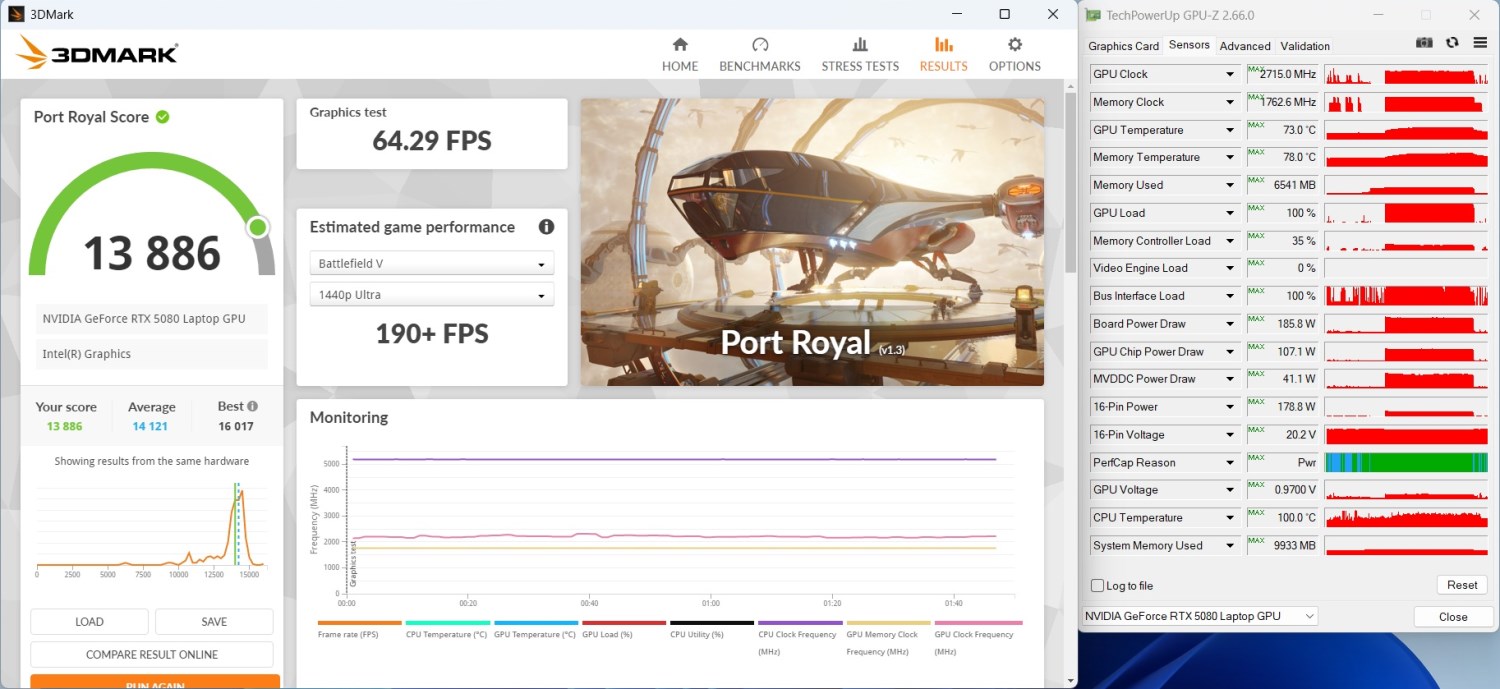Click the GPU-Z refresh icon
Image resolution: width=1500 pixels, height=689 pixels.
(x=1452, y=43)
